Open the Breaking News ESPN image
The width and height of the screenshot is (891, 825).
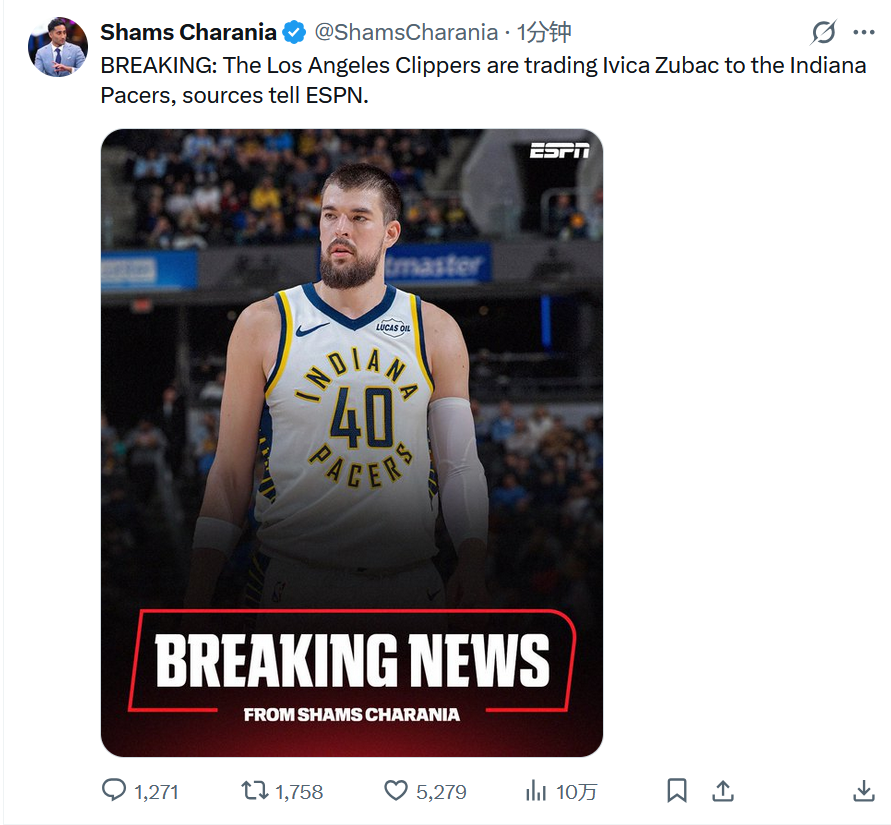[x=352, y=442]
